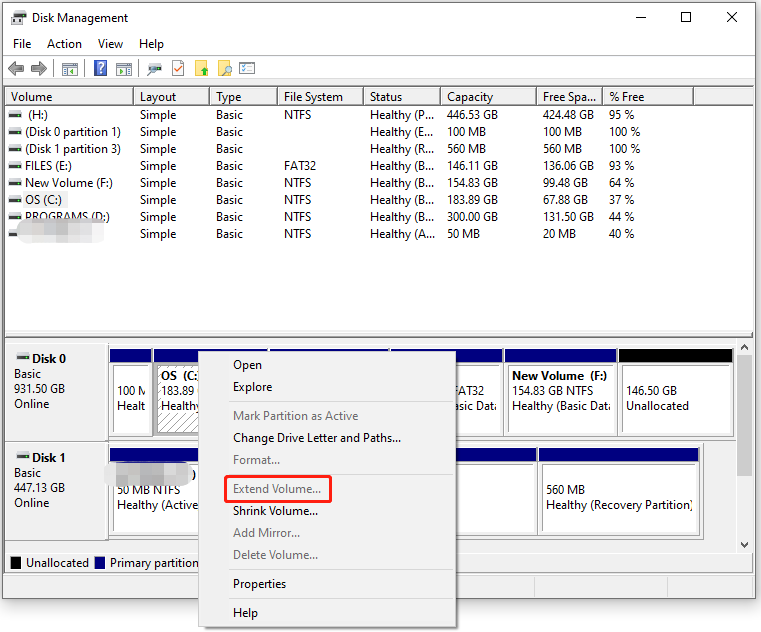Click the 446.53 GB capacity cell

472,115
